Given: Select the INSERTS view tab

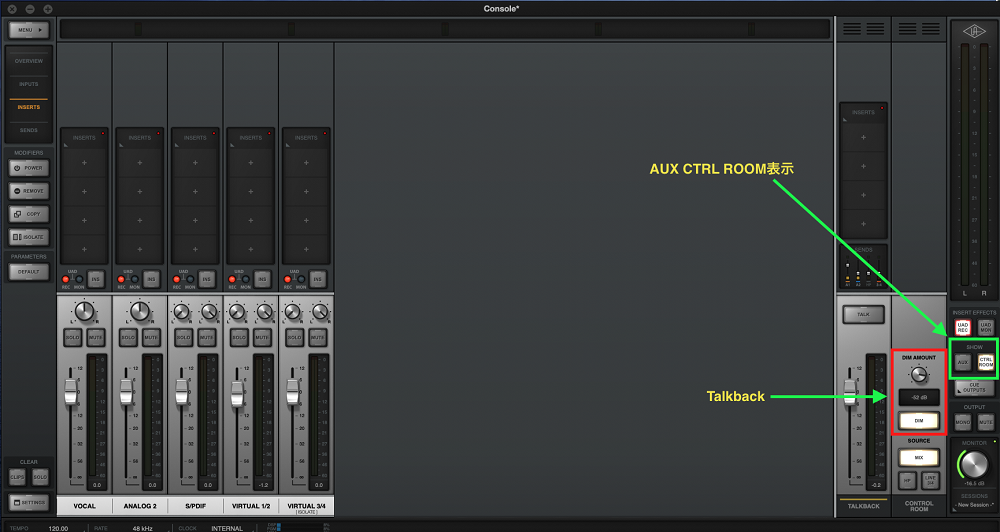Looking at the screenshot, I should click(x=29, y=107).
